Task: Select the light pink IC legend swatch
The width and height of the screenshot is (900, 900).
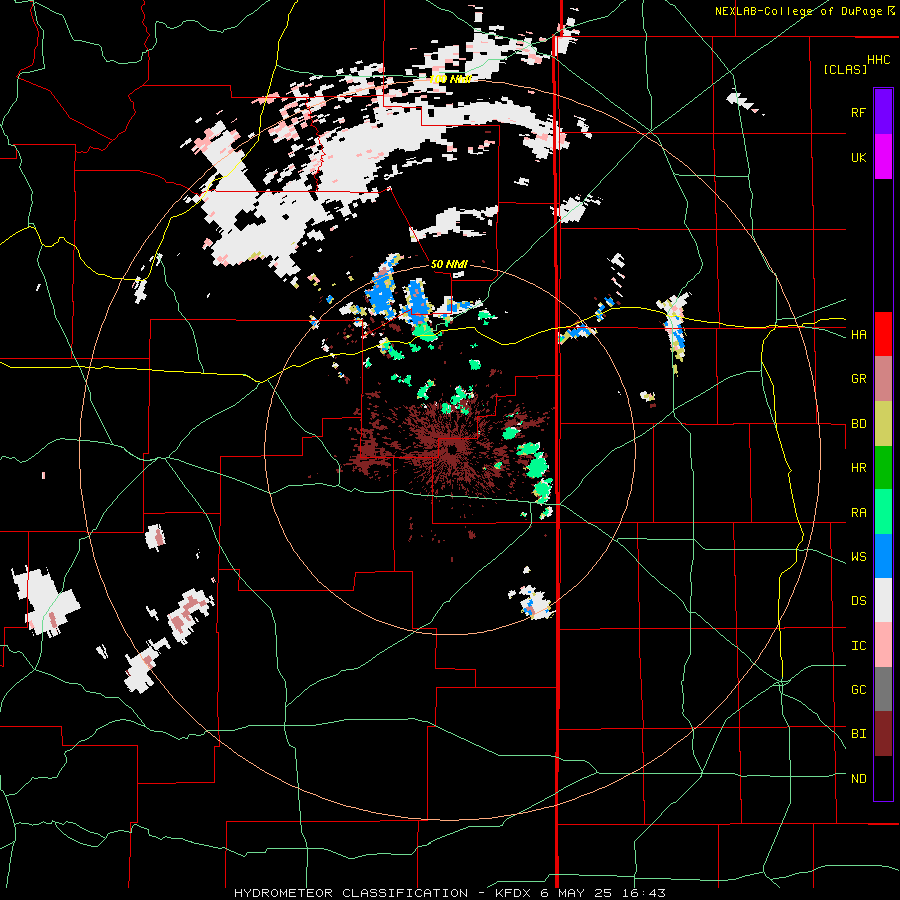Action: click(x=883, y=645)
